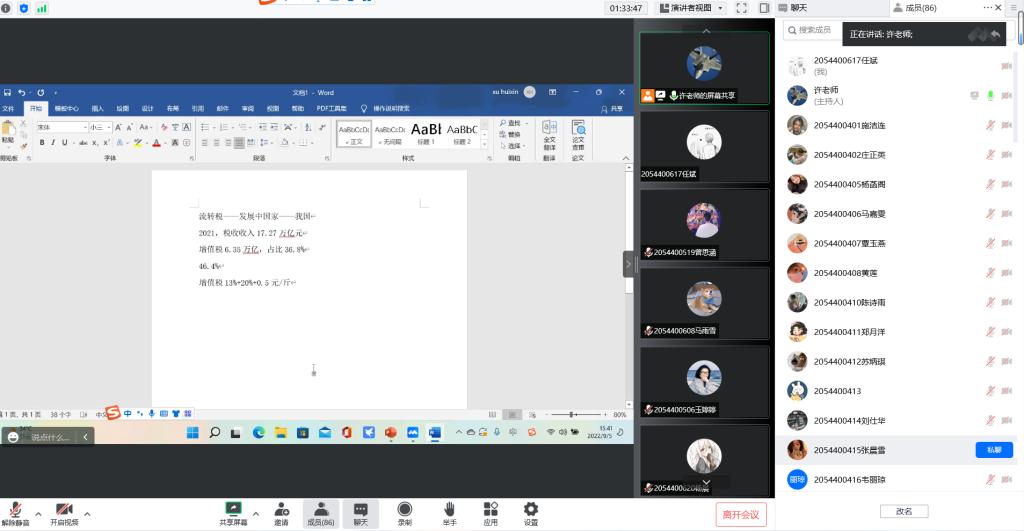Image resolution: width=1024 pixels, height=531 pixels.
Task: Open the 设计 ribbon tab in Word
Action: tap(148, 108)
